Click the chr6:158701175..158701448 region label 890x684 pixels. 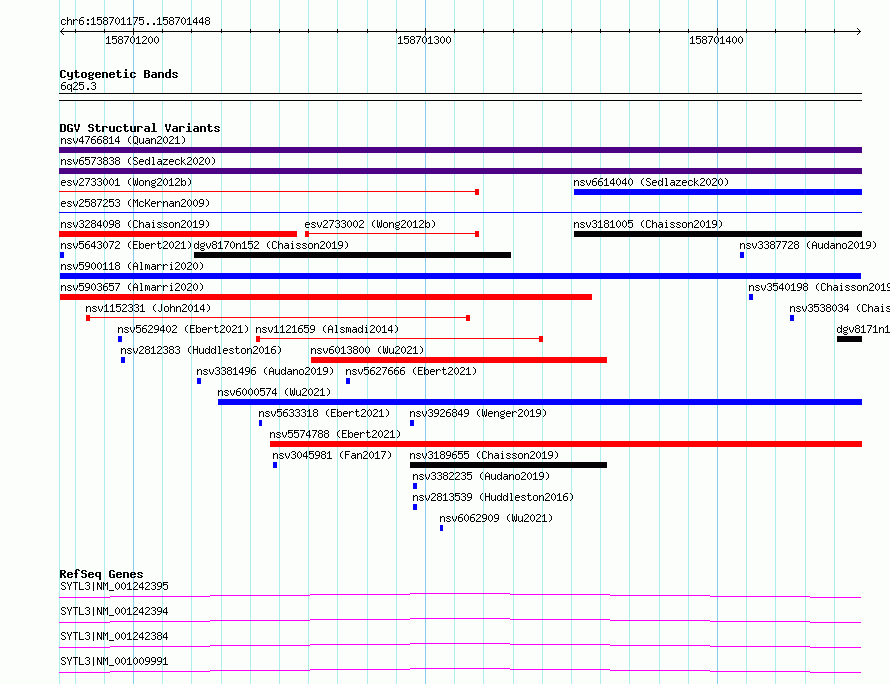(135, 22)
